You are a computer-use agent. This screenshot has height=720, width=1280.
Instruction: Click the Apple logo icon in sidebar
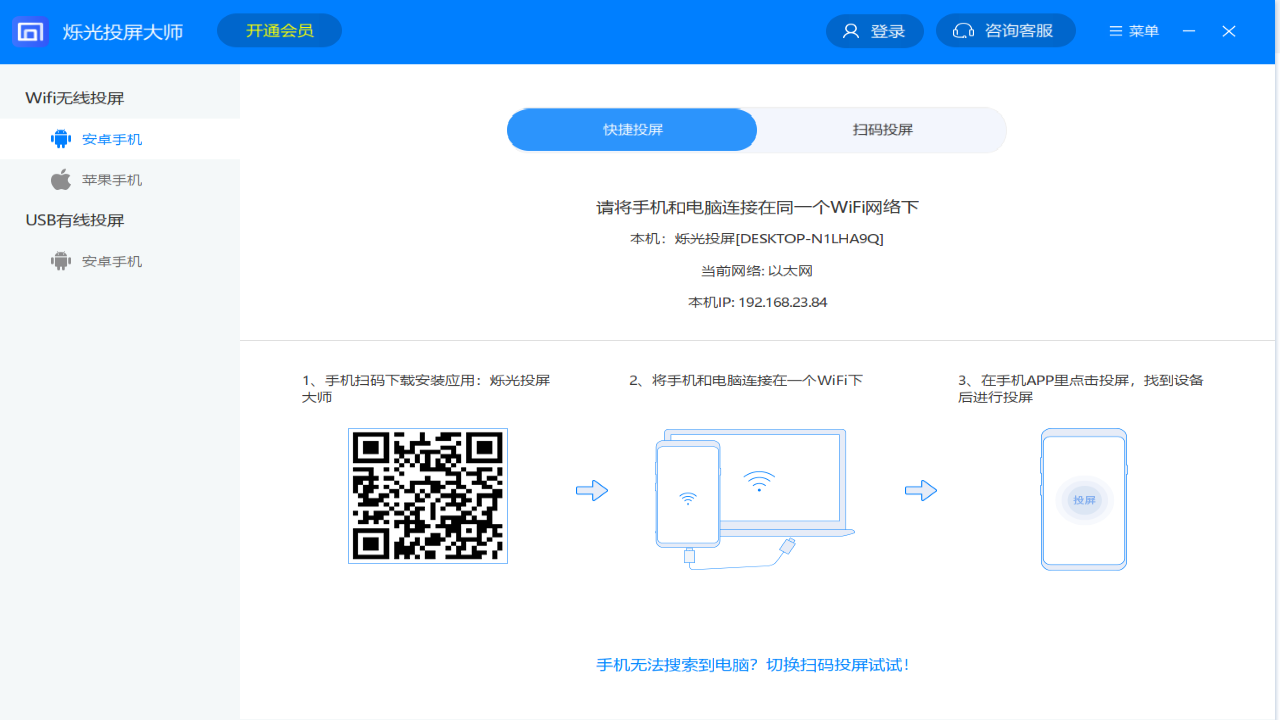(61, 180)
